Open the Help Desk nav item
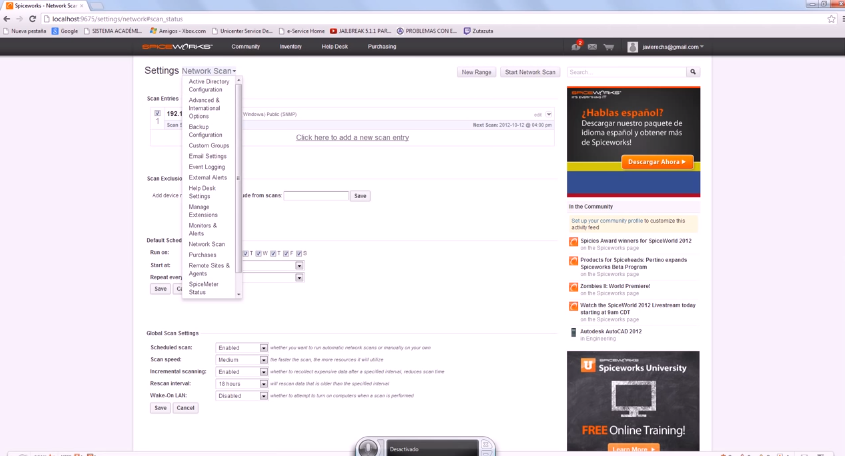 point(335,47)
